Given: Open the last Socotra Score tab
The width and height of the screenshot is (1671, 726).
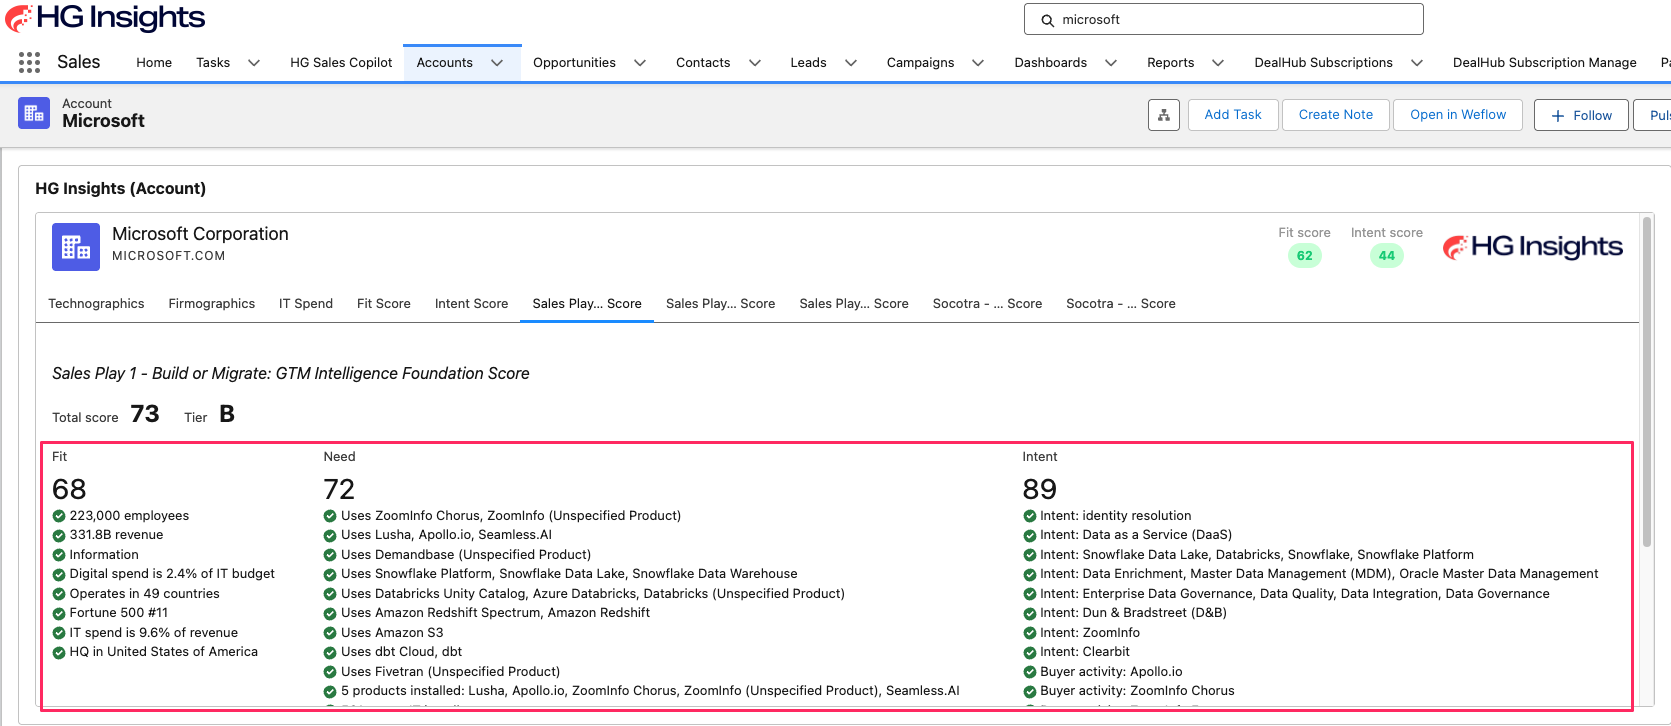Looking at the screenshot, I should point(1121,304).
